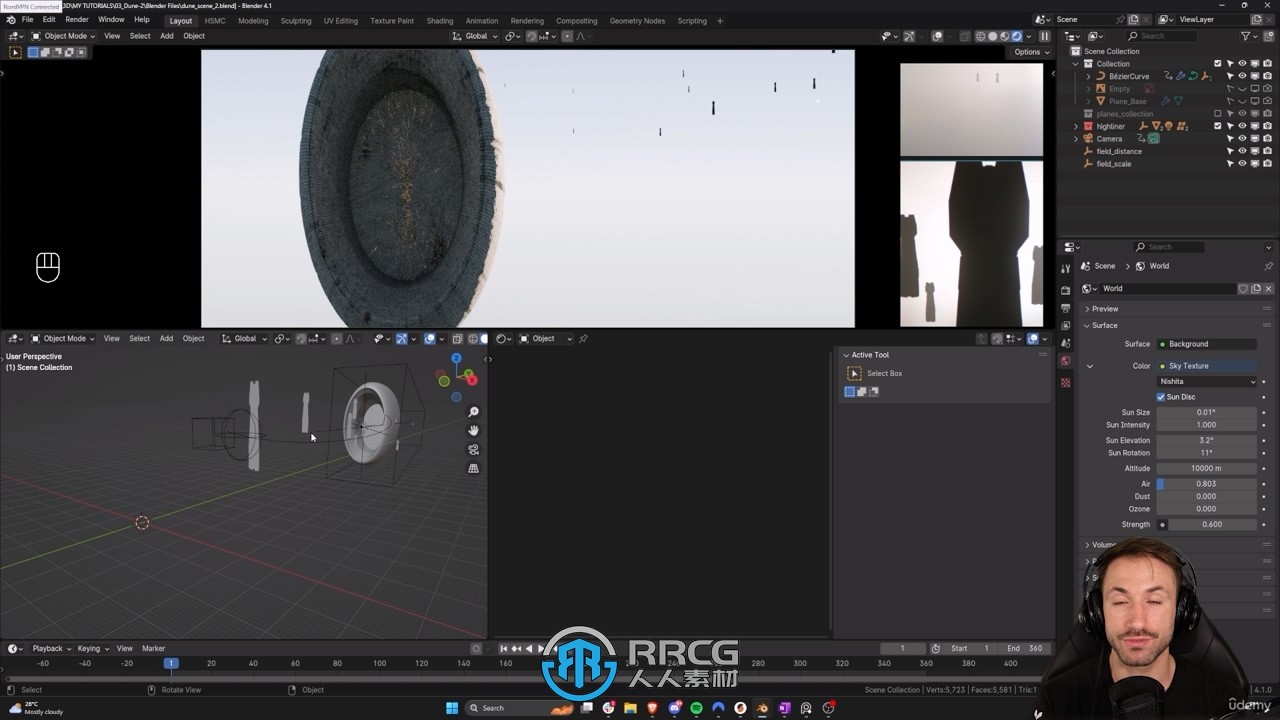Click the Strength value slider
1280x720 pixels.
[1213, 524]
